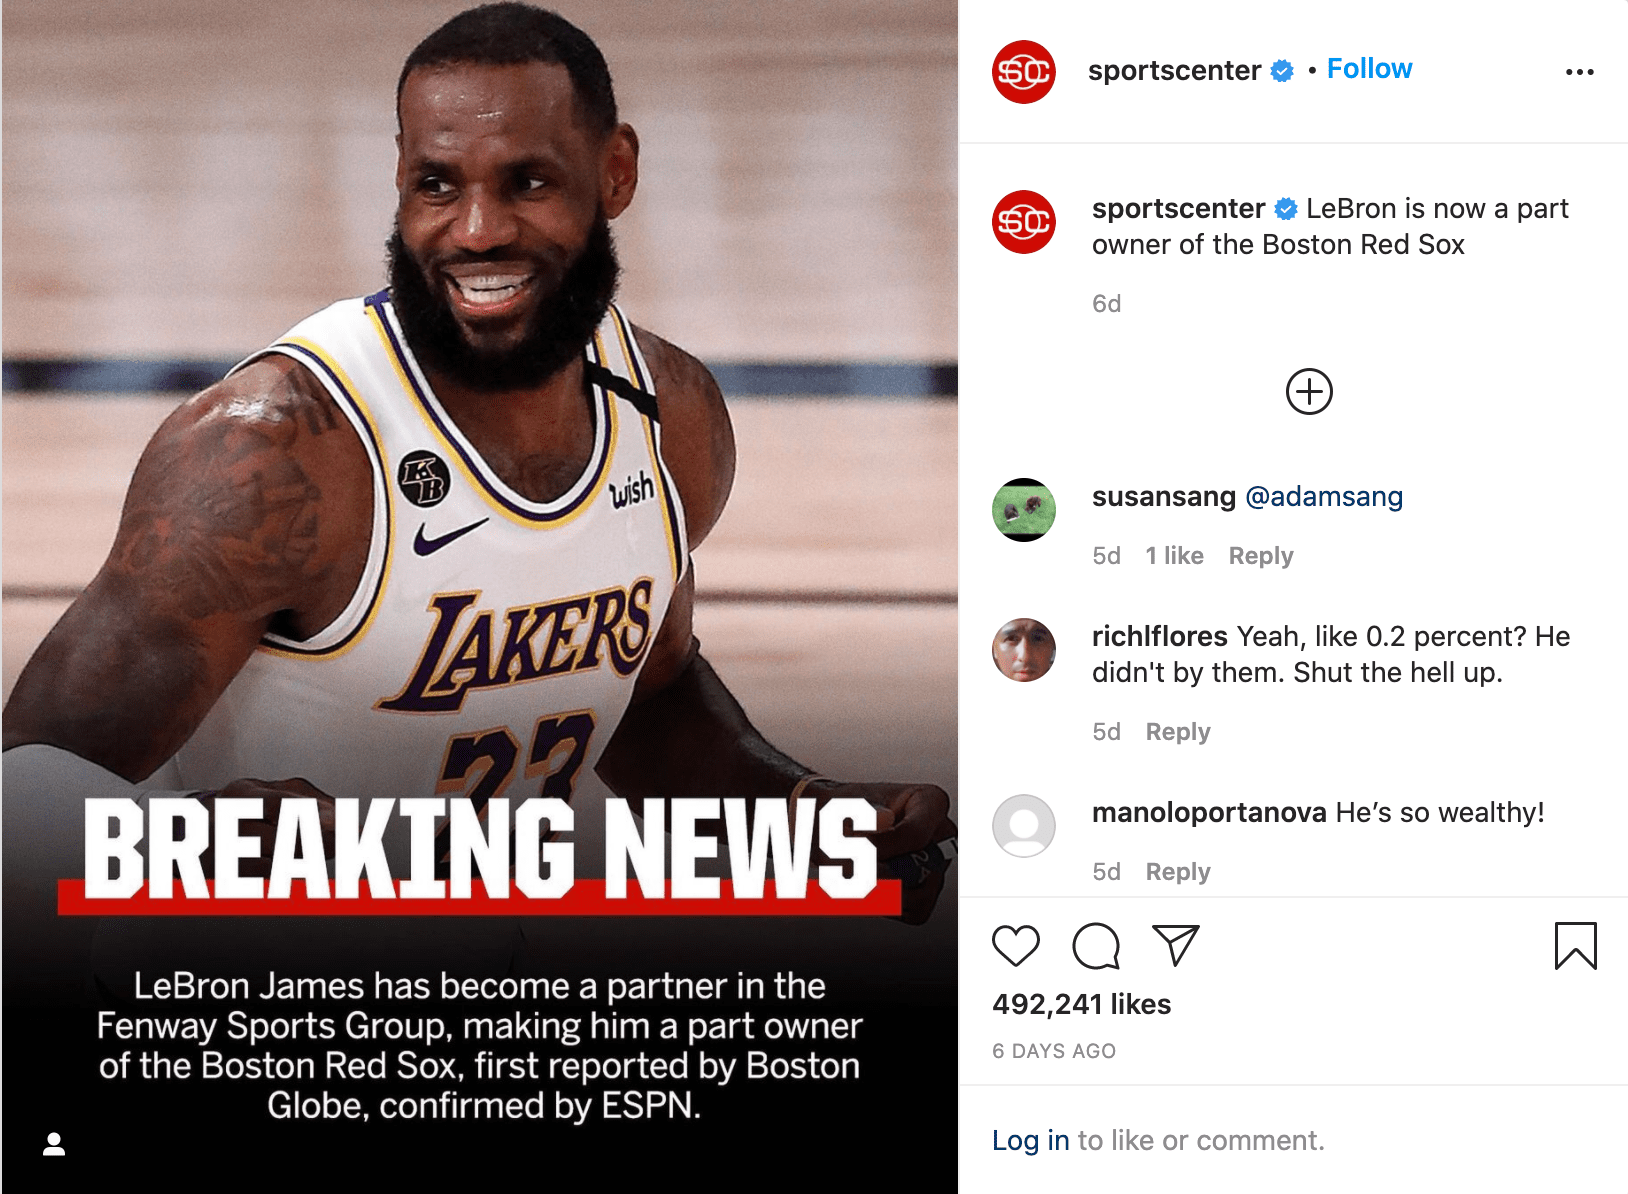
Task: View manoloportanova's default avatar
Action: tap(1024, 826)
